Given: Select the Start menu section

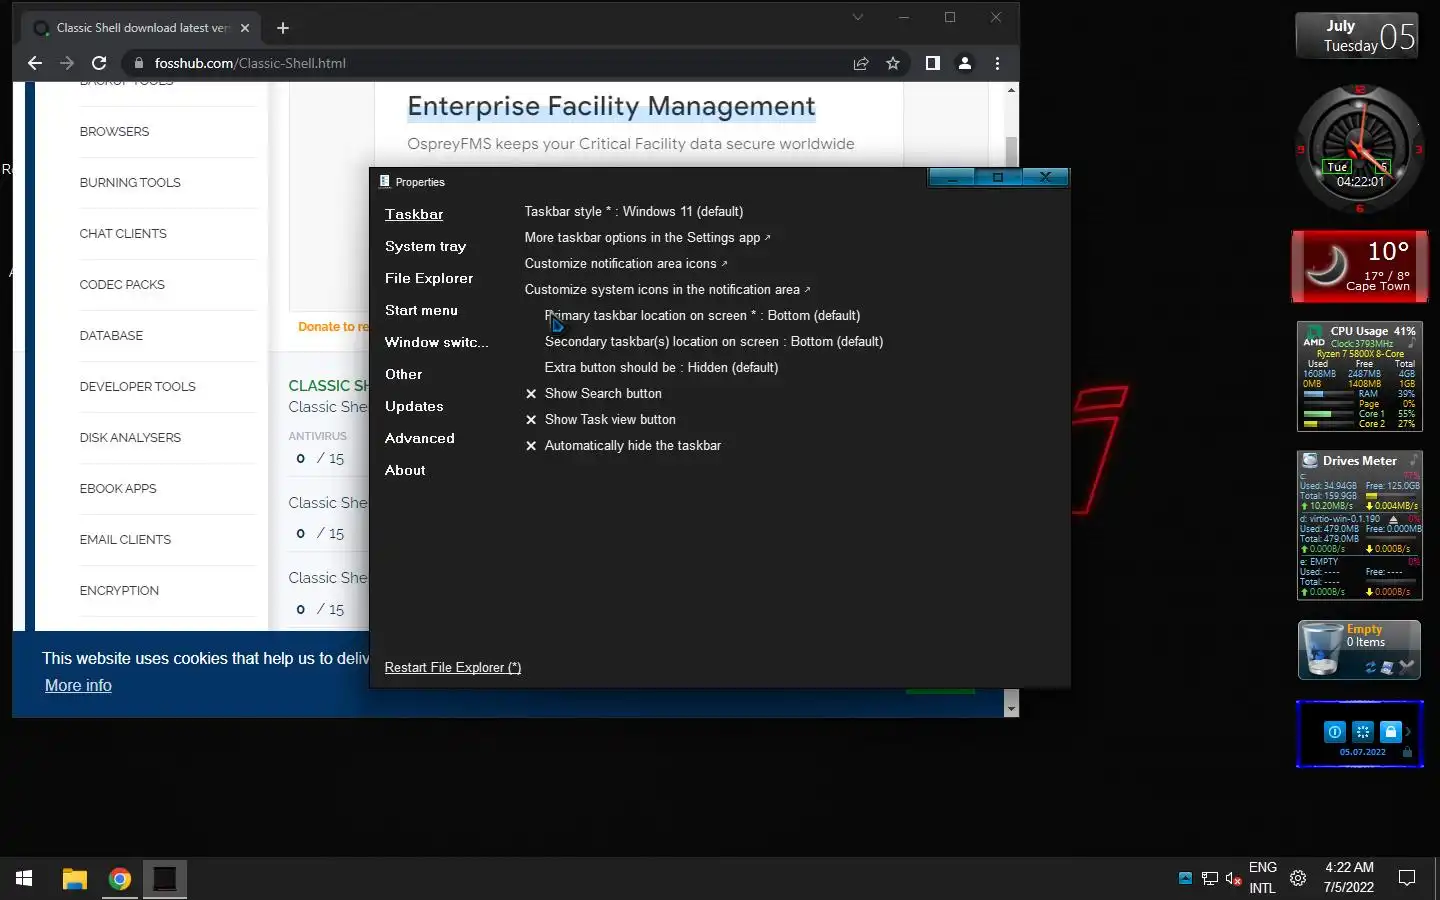Looking at the screenshot, I should tap(421, 310).
